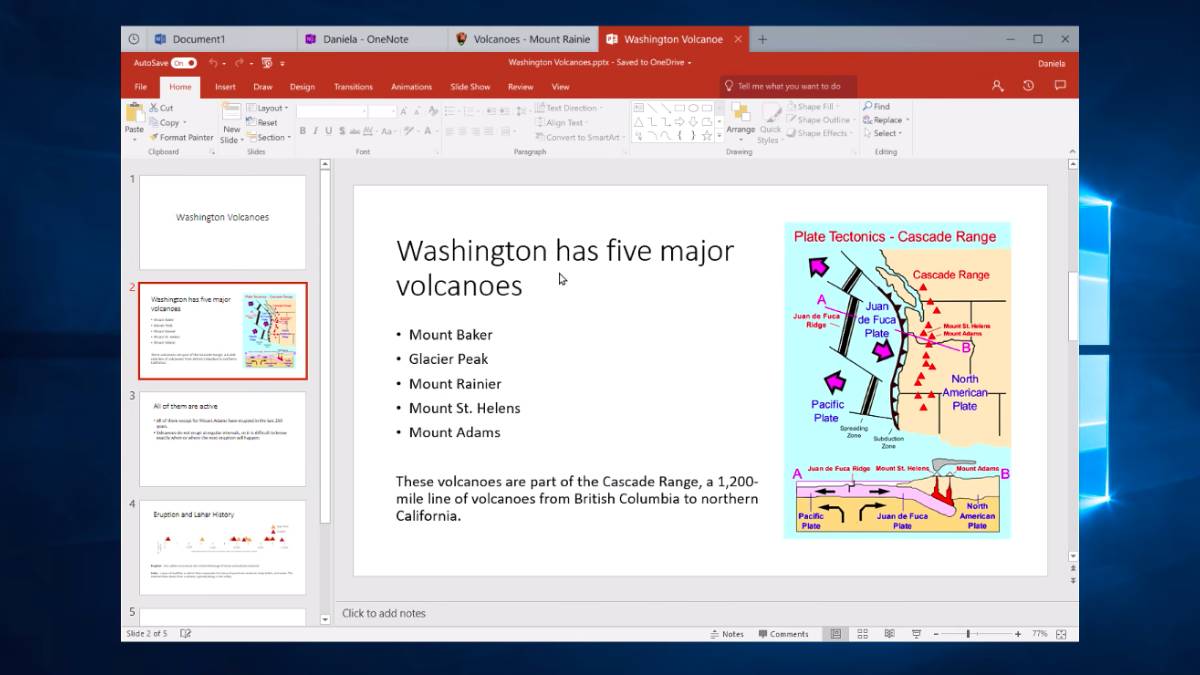
Task: Click the Task View clock icon on tab bar
Action: tap(134, 39)
